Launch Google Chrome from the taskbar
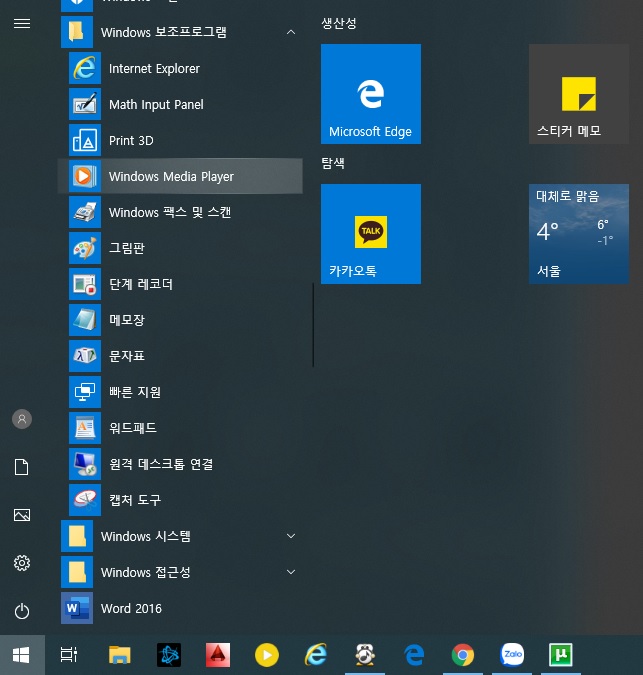 463,655
